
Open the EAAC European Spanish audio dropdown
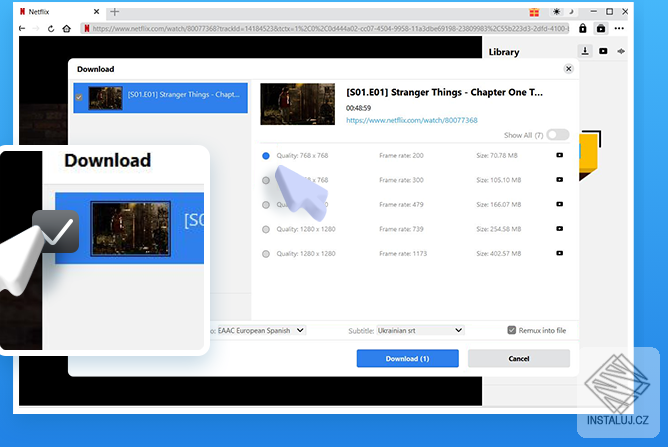point(261,330)
